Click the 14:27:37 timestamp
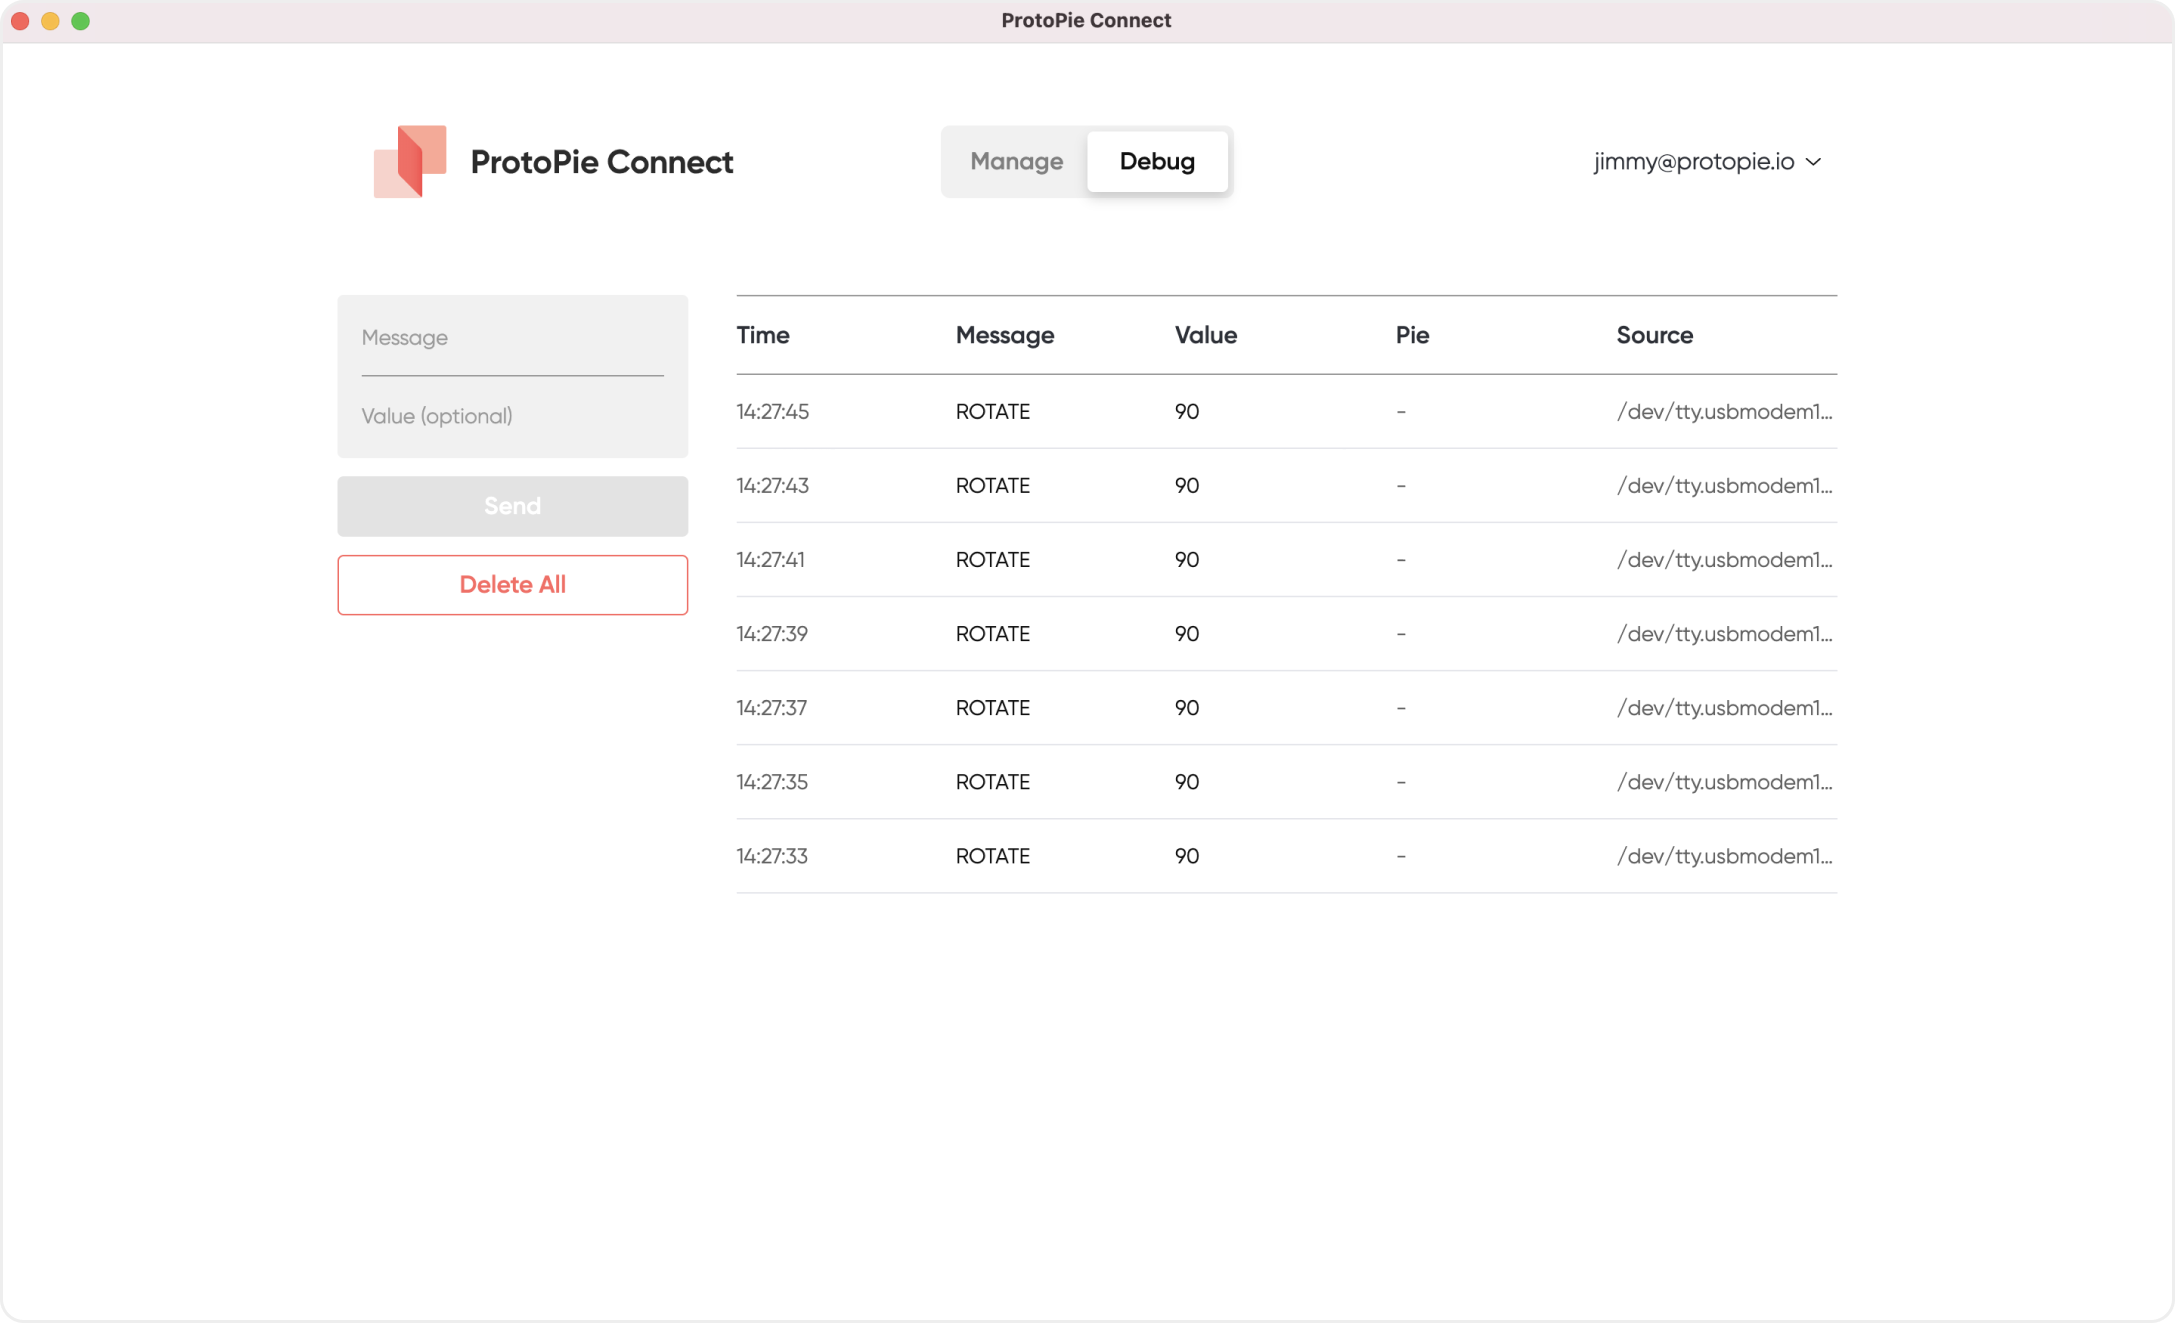Screen dimensions: 2175x1323 tap(771, 708)
